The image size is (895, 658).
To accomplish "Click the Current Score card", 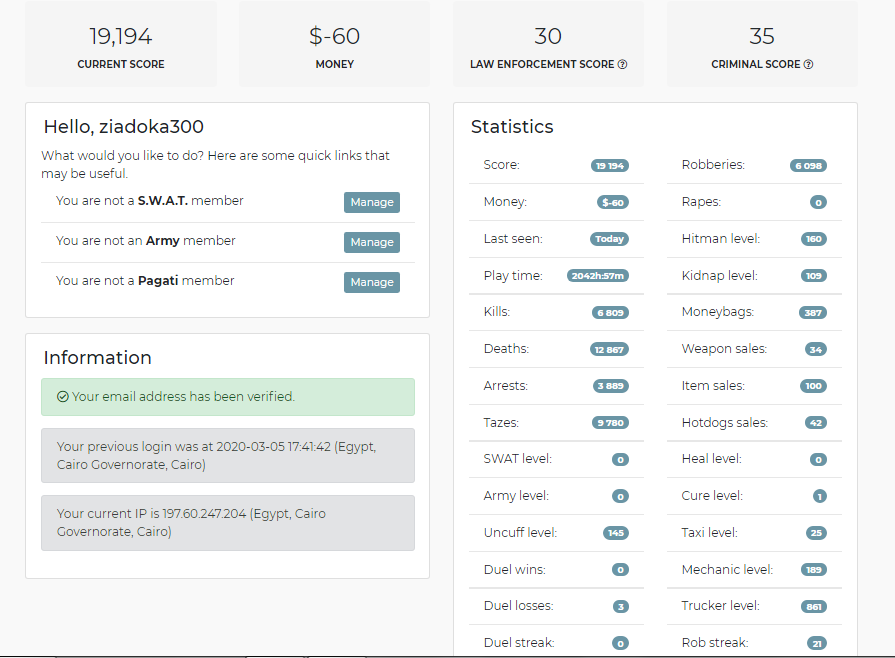I will coord(121,44).
